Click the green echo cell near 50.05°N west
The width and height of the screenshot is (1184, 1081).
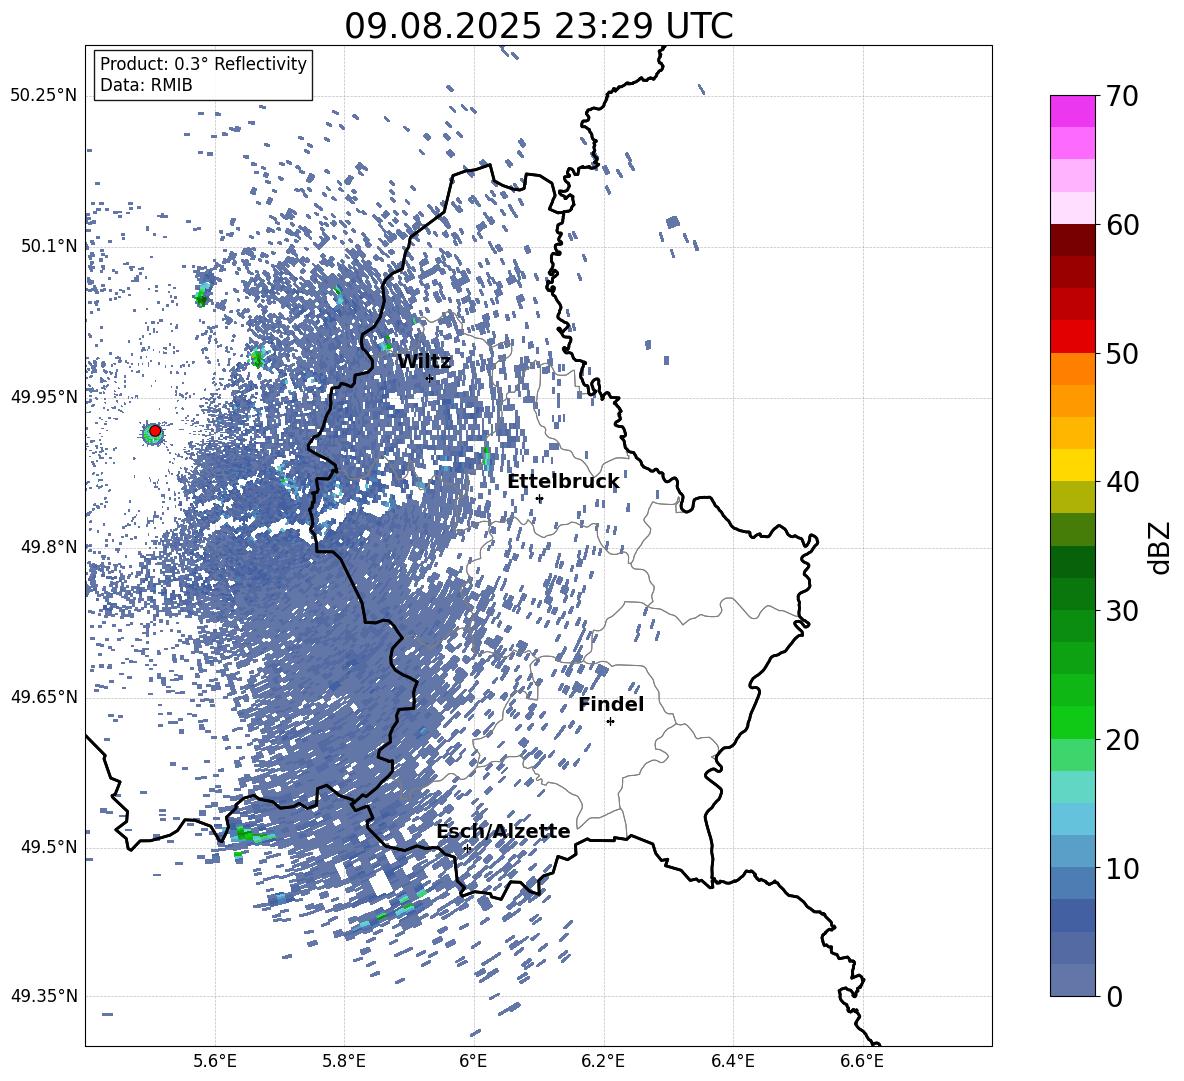201,297
